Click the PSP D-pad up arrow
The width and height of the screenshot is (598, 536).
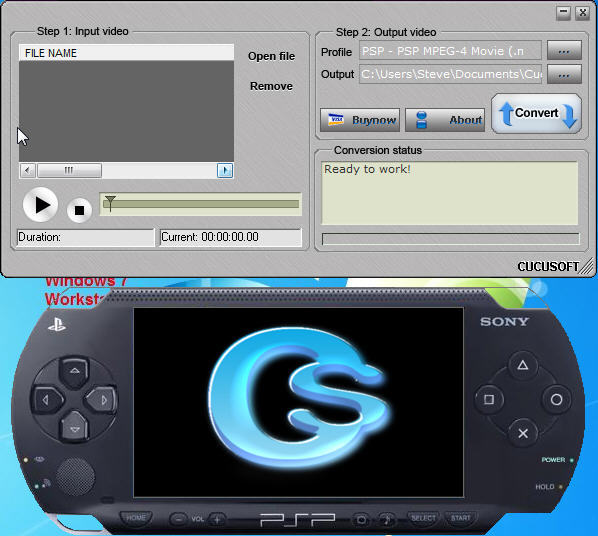tap(74, 371)
